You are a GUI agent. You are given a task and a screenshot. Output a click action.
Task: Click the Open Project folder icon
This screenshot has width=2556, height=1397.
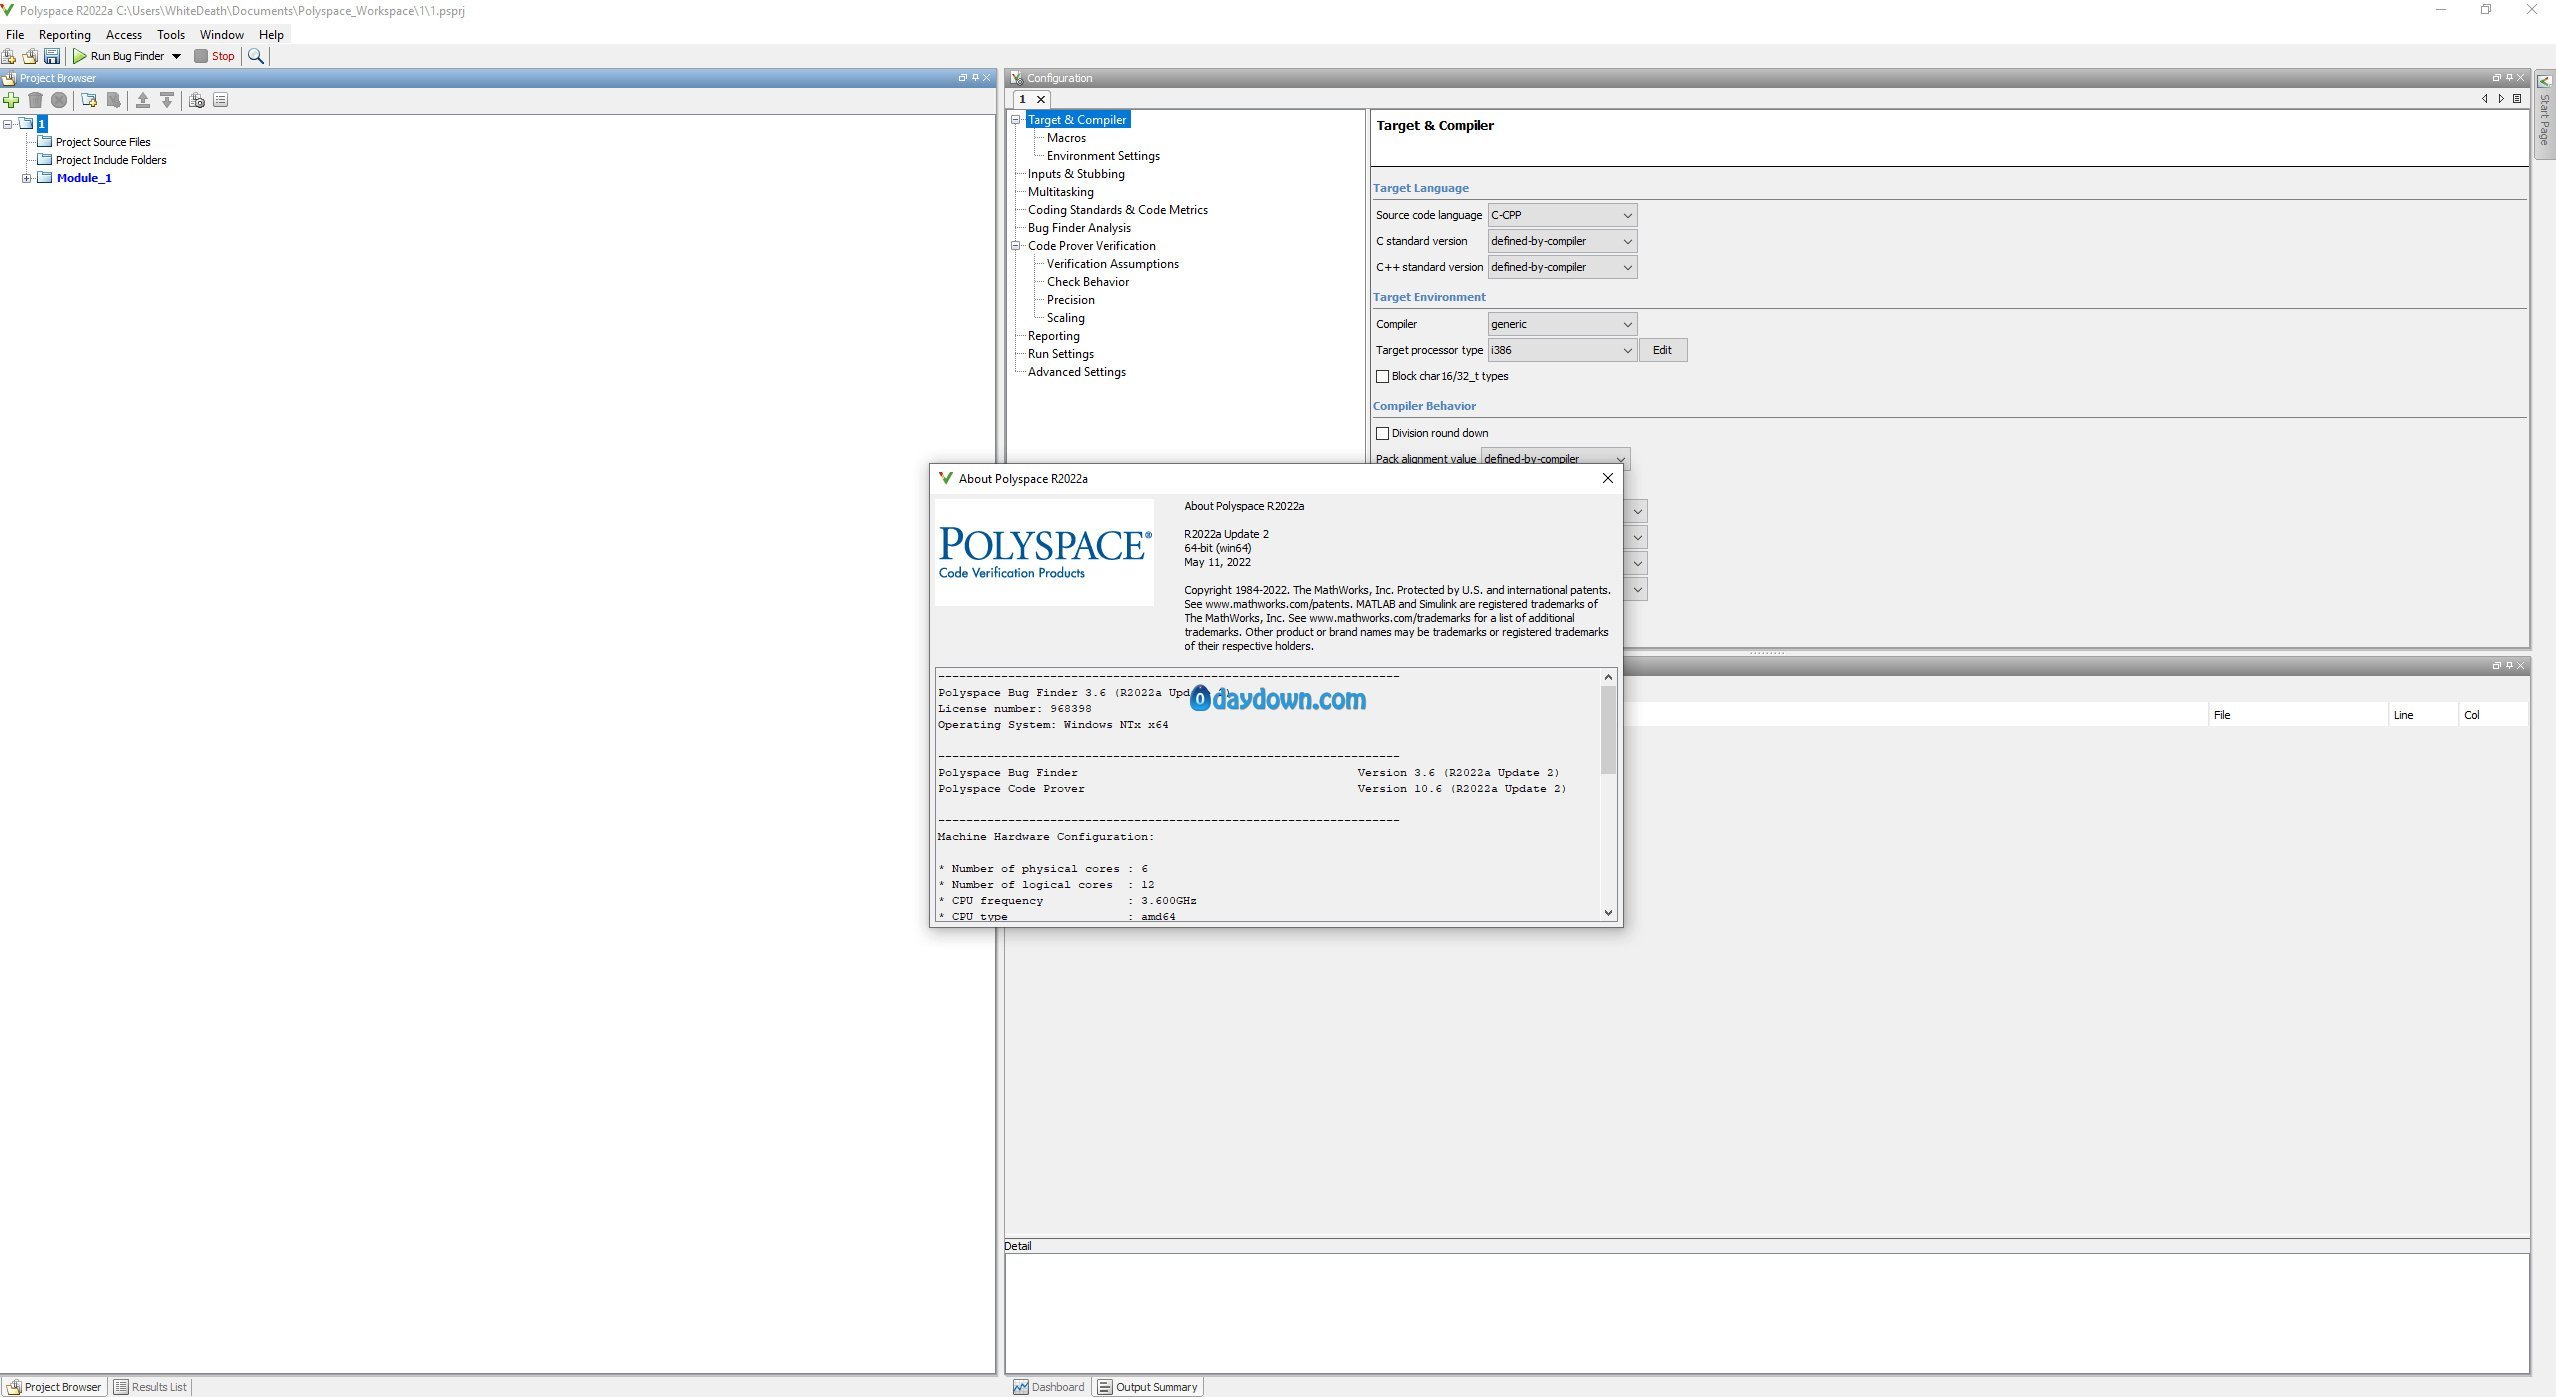click(30, 56)
